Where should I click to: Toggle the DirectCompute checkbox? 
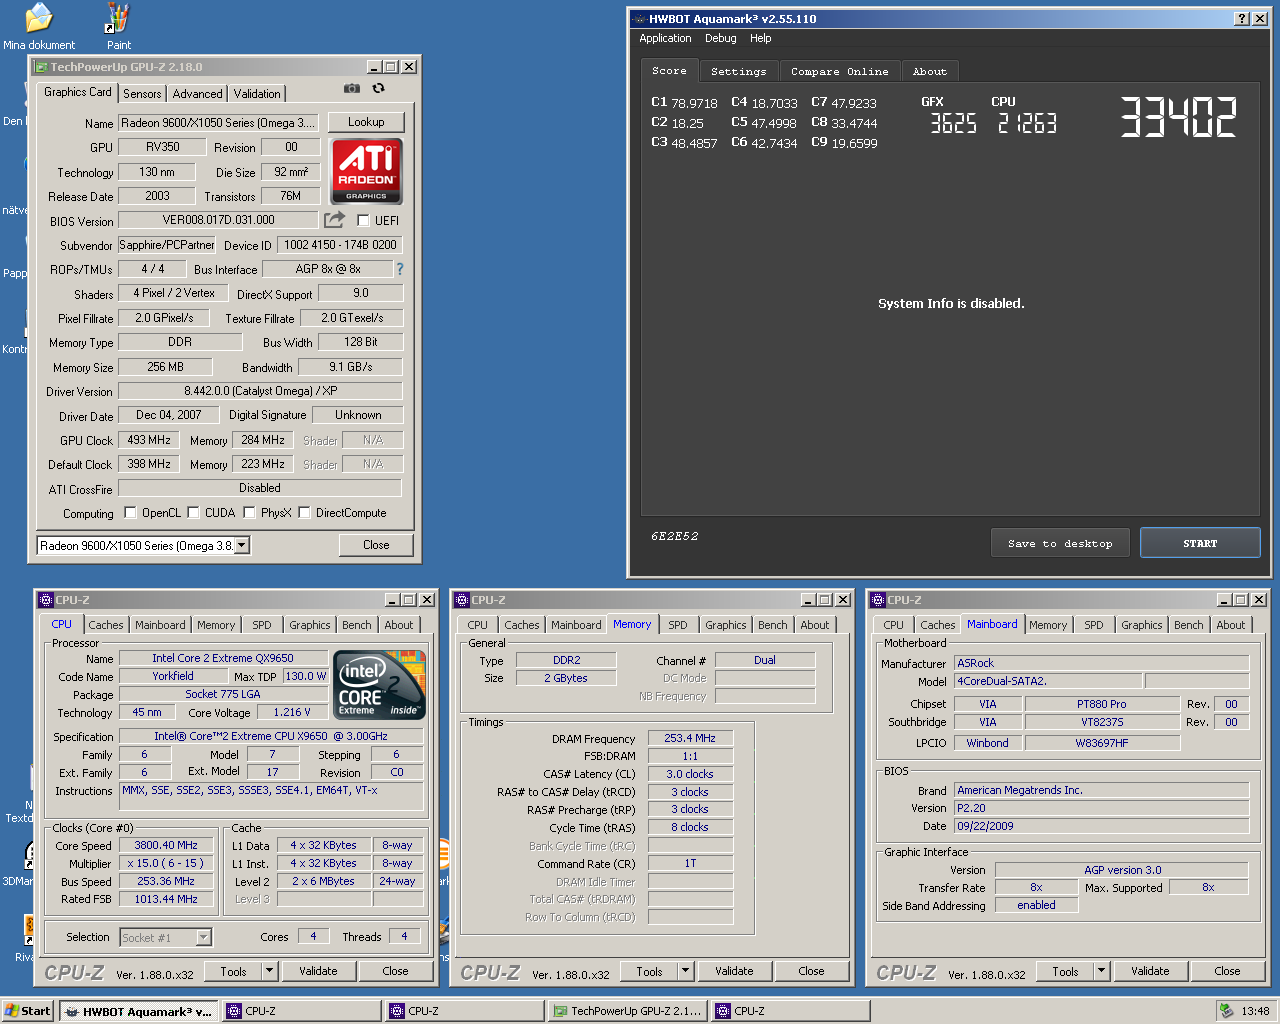click(x=304, y=513)
